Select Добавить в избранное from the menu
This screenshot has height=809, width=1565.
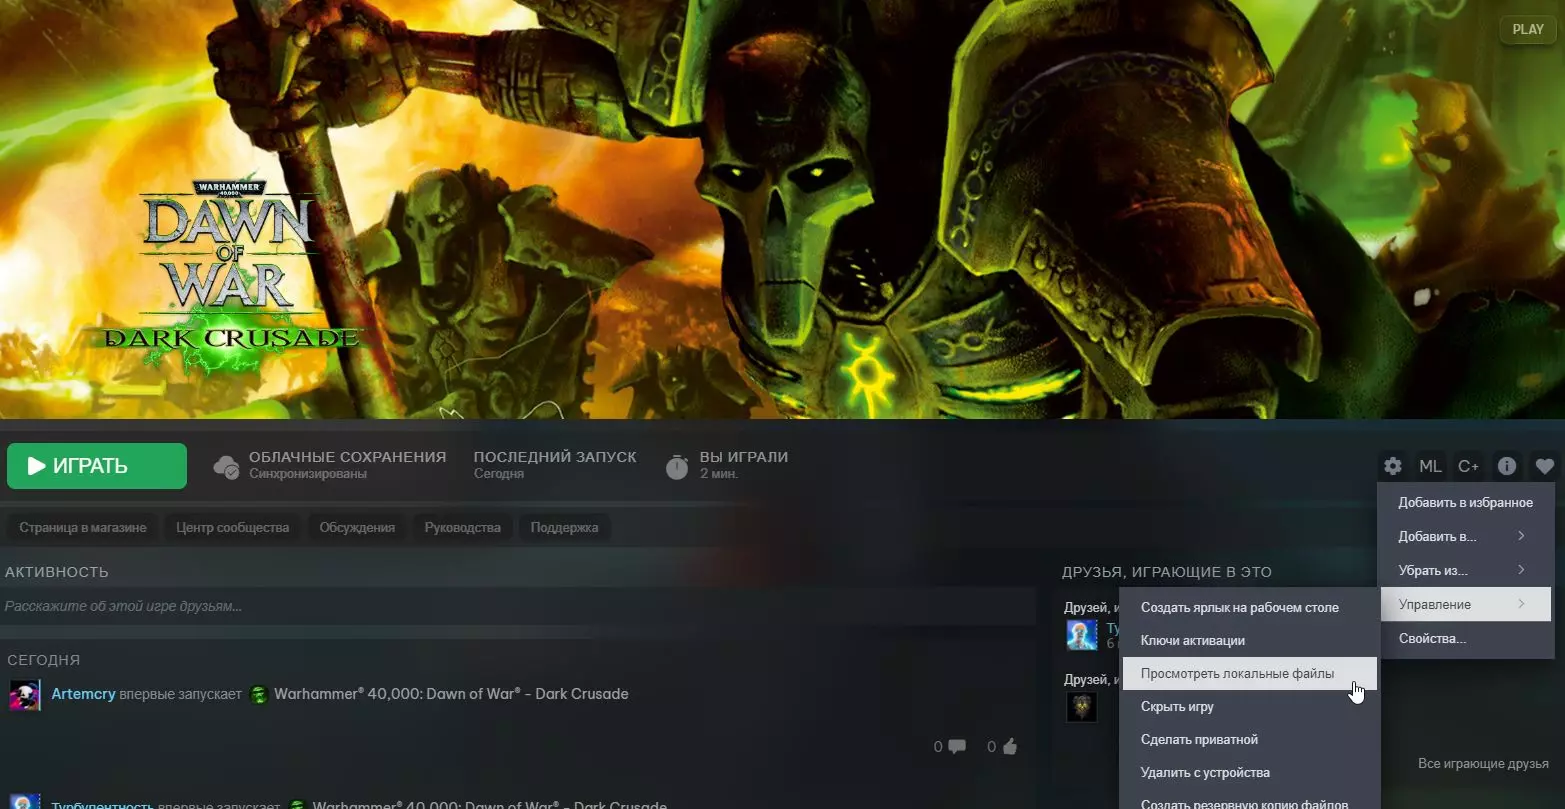(1464, 502)
